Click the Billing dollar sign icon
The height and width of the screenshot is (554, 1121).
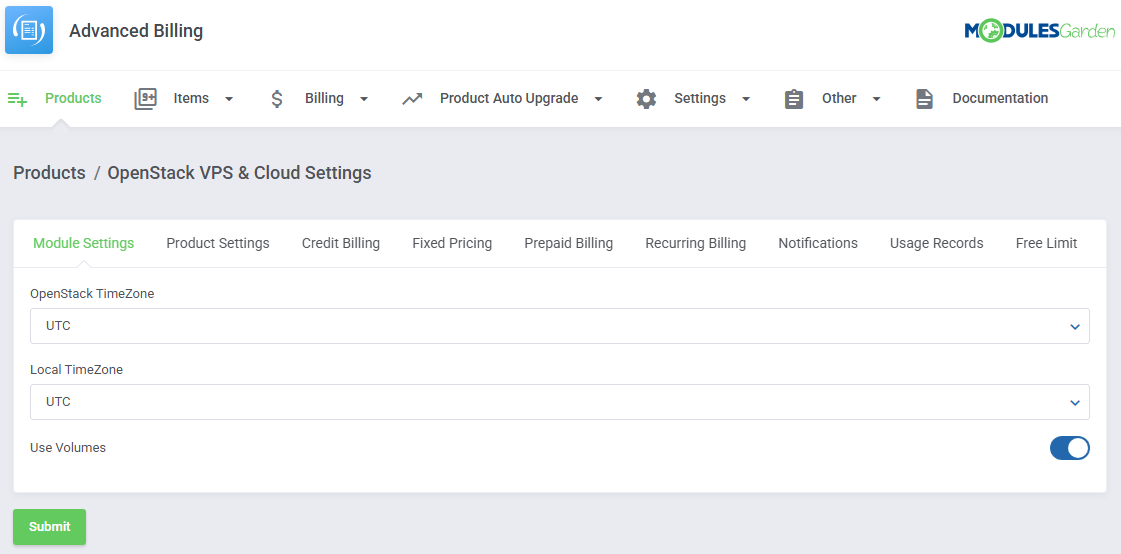click(x=277, y=99)
